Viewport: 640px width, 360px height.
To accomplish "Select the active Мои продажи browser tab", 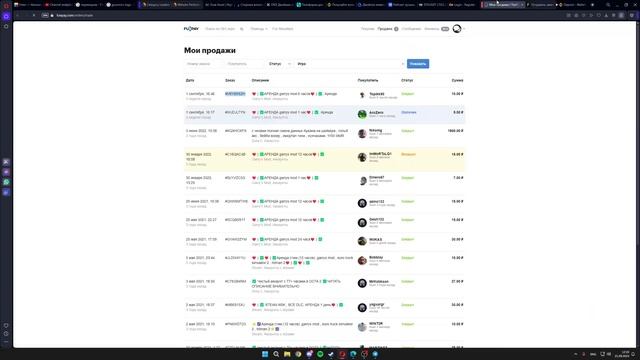I will [503, 4].
